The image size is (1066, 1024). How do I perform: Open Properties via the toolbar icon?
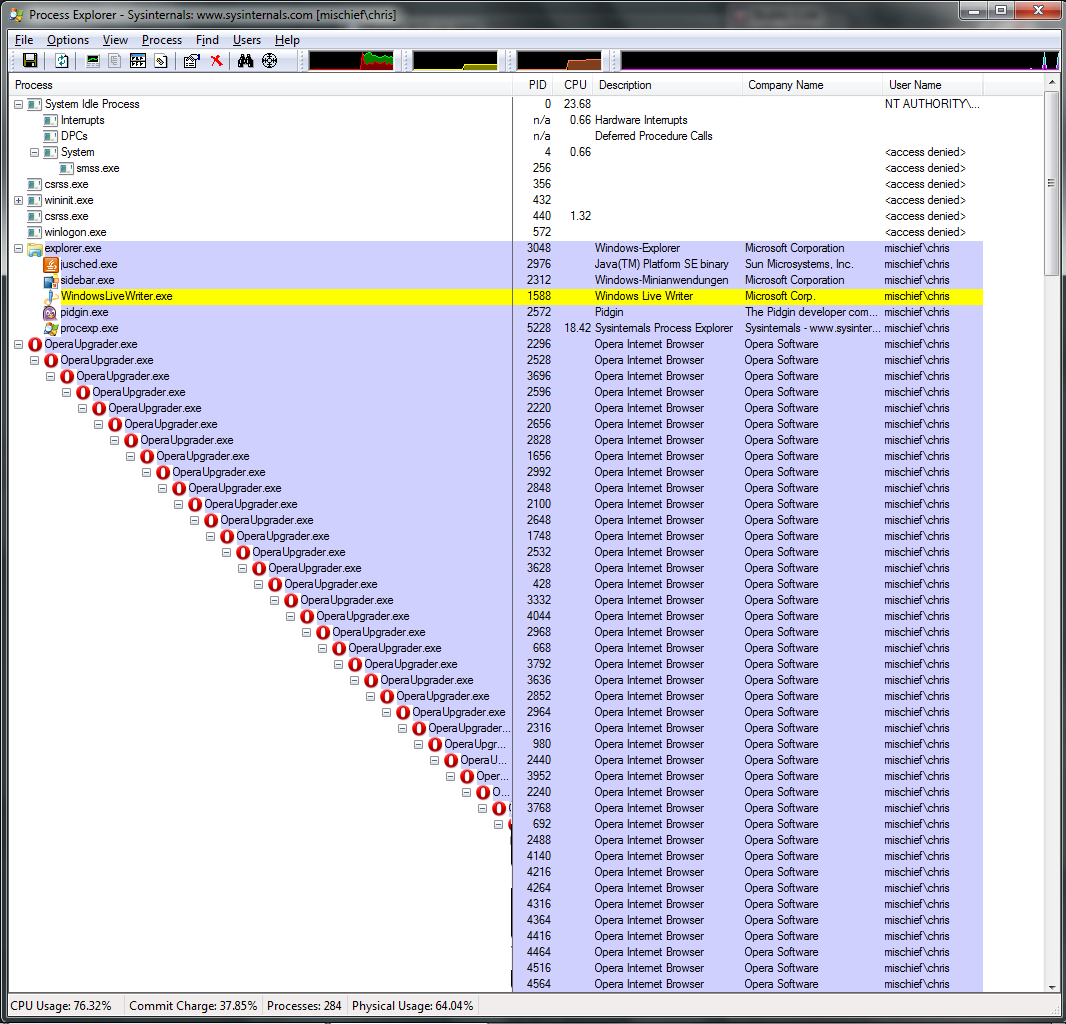tap(192, 61)
